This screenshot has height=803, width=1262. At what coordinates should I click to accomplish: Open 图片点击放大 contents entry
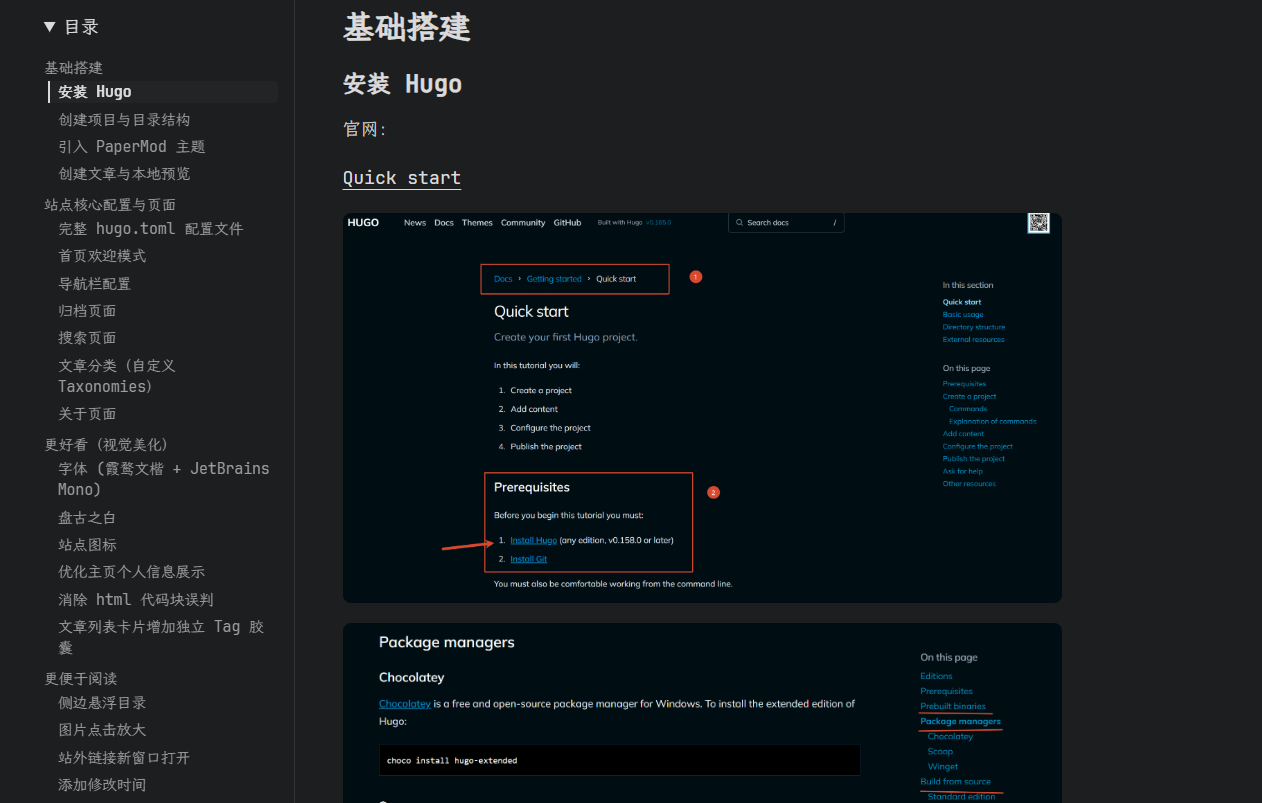pyautogui.click(x=102, y=730)
